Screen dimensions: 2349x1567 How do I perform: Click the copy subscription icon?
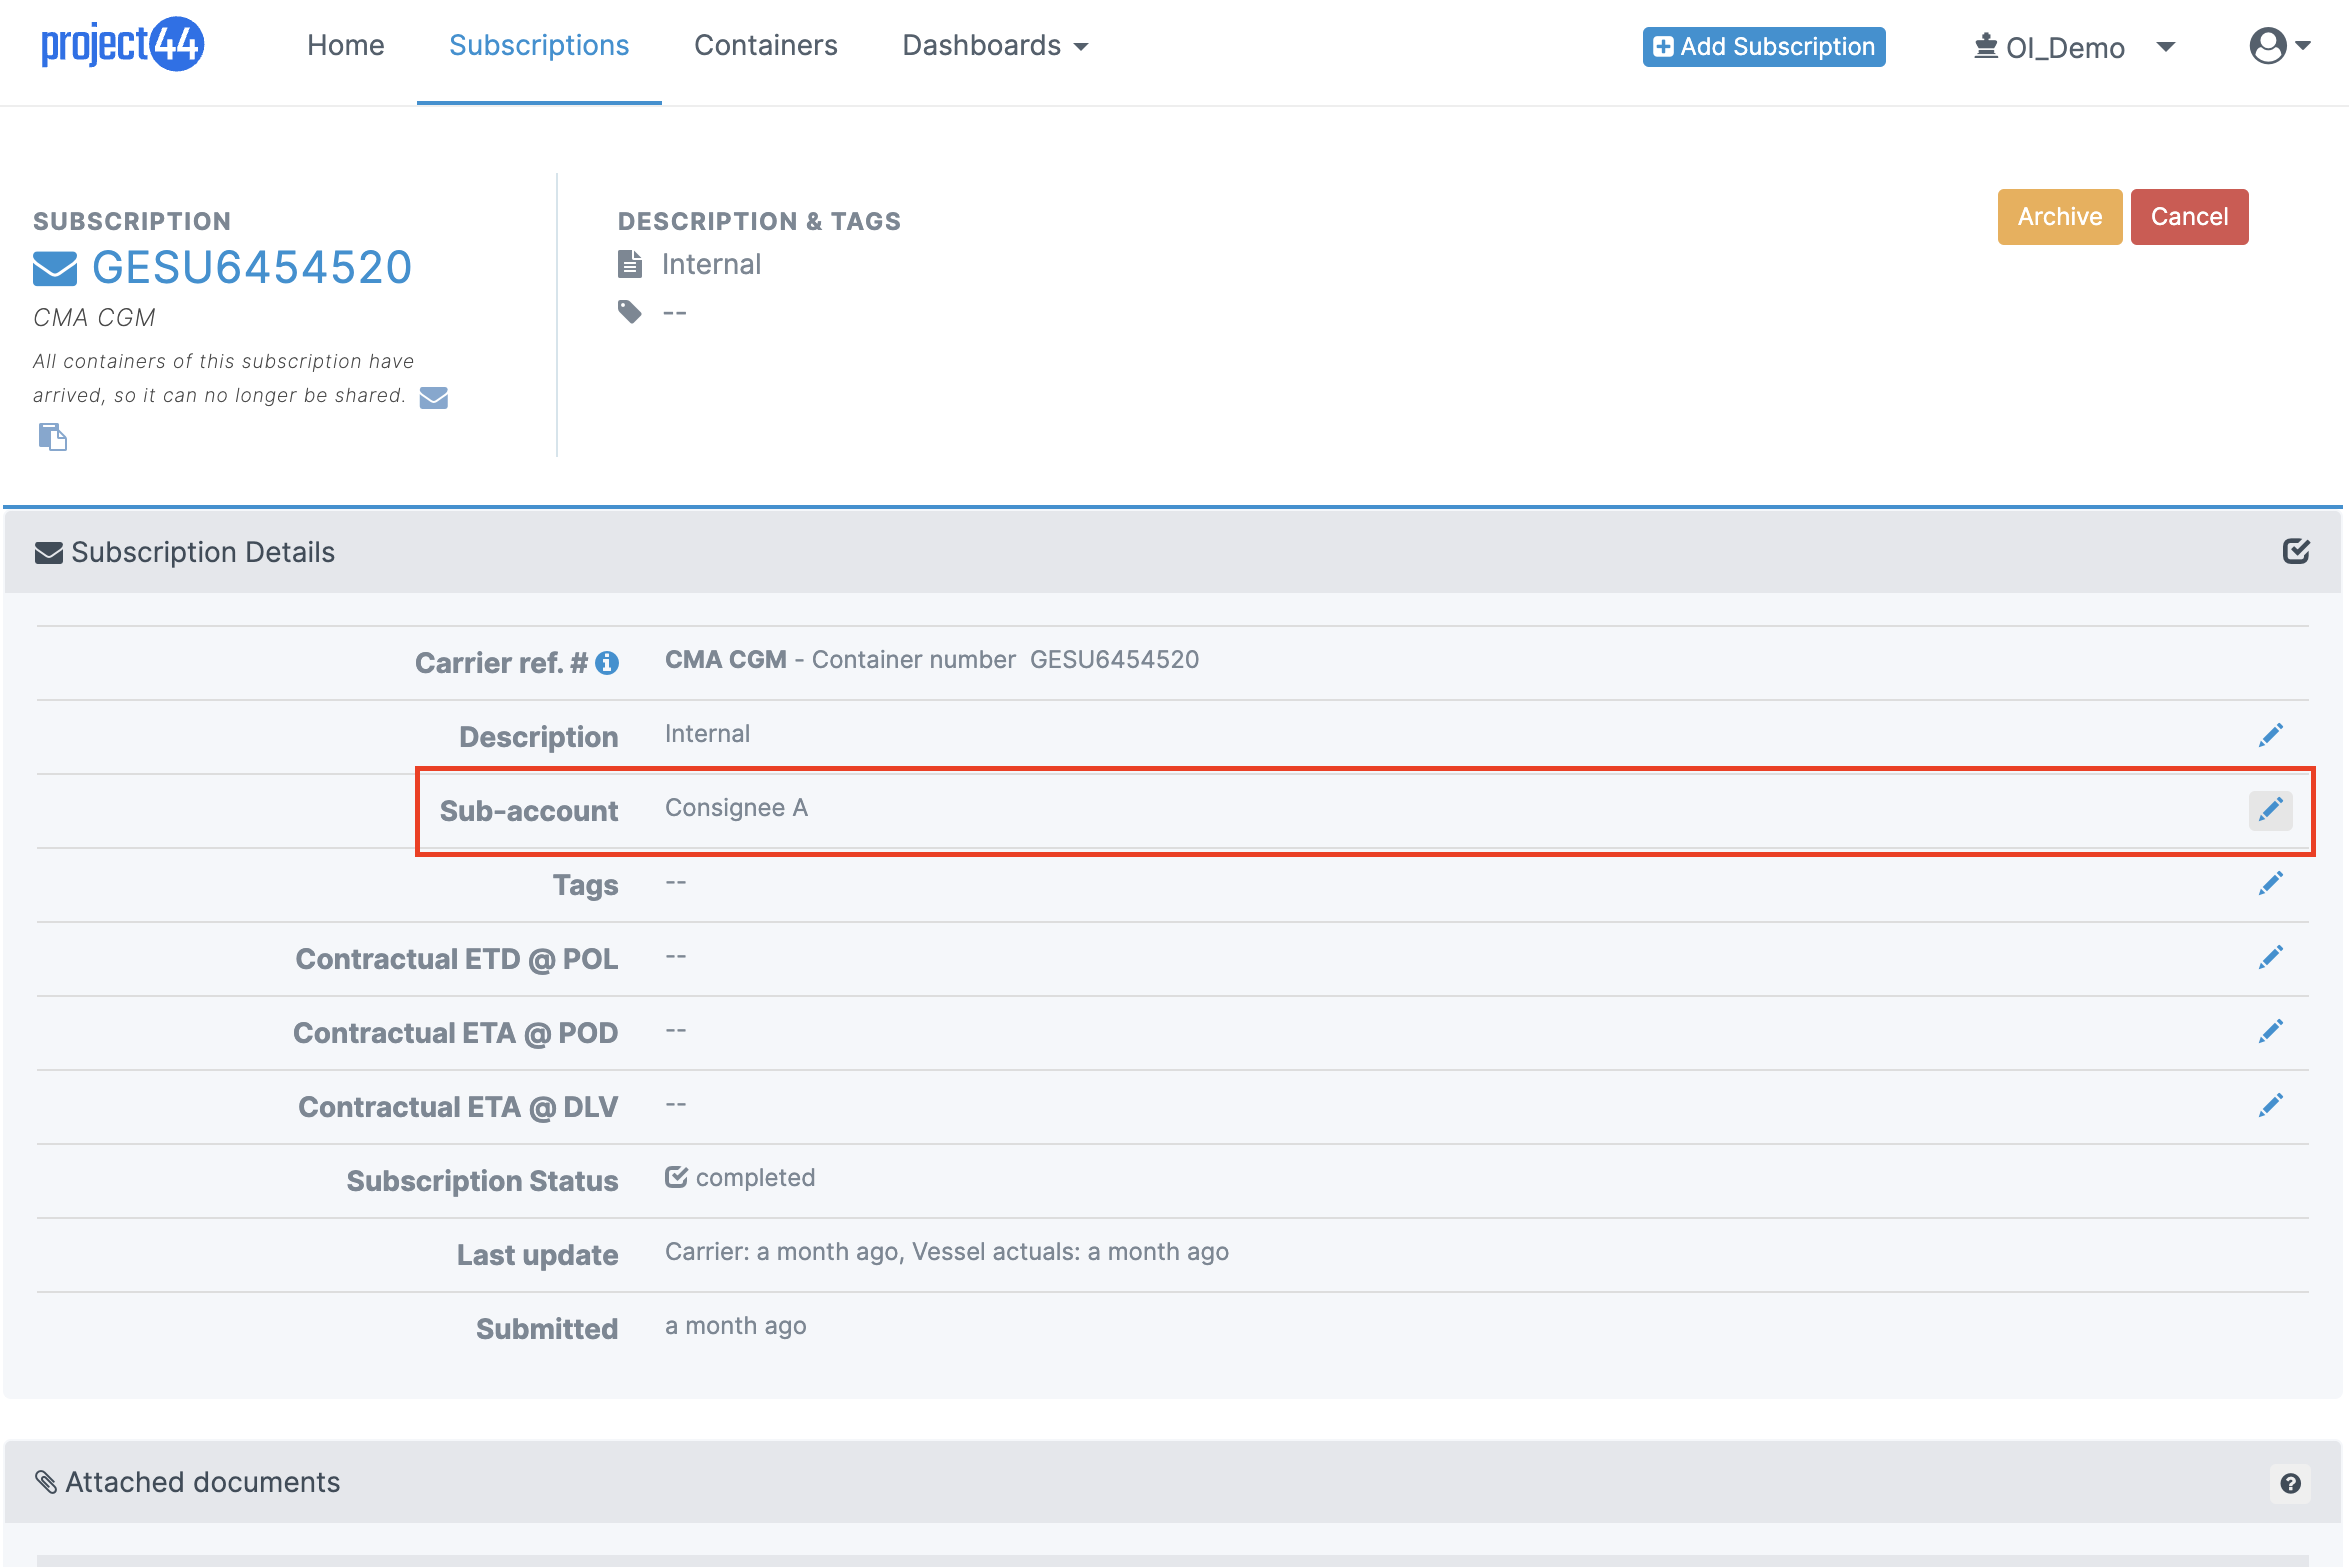tap(52, 437)
